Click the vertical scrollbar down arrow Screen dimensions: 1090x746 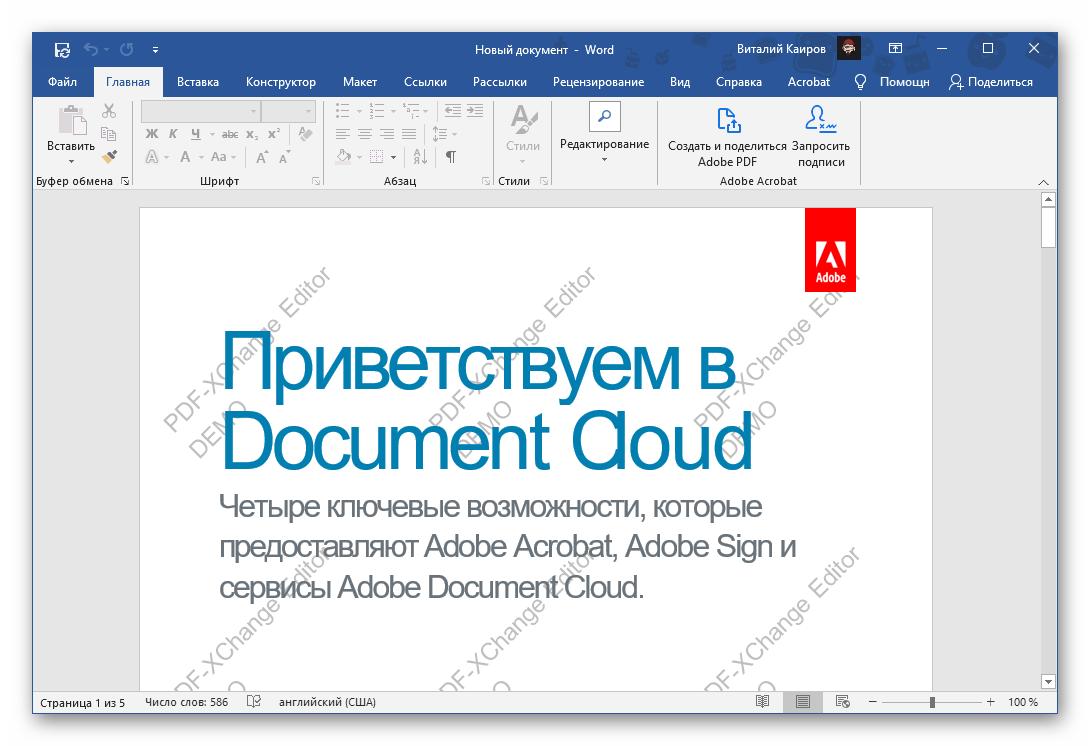pos(1048,681)
